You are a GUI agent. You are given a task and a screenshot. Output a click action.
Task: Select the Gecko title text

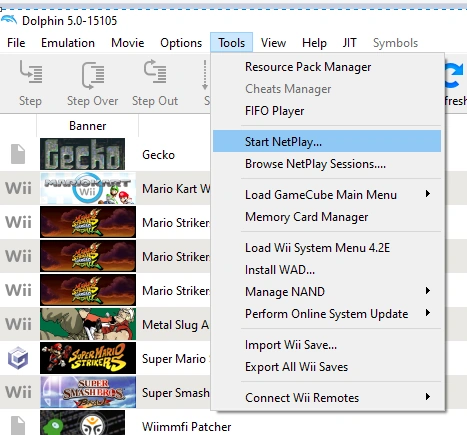(158, 155)
